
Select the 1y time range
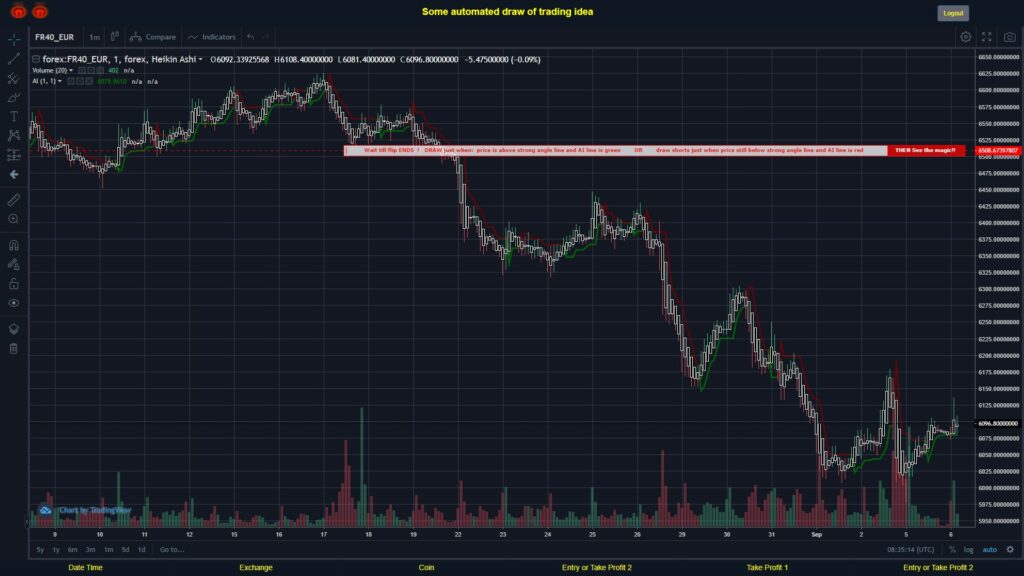[x=56, y=550]
